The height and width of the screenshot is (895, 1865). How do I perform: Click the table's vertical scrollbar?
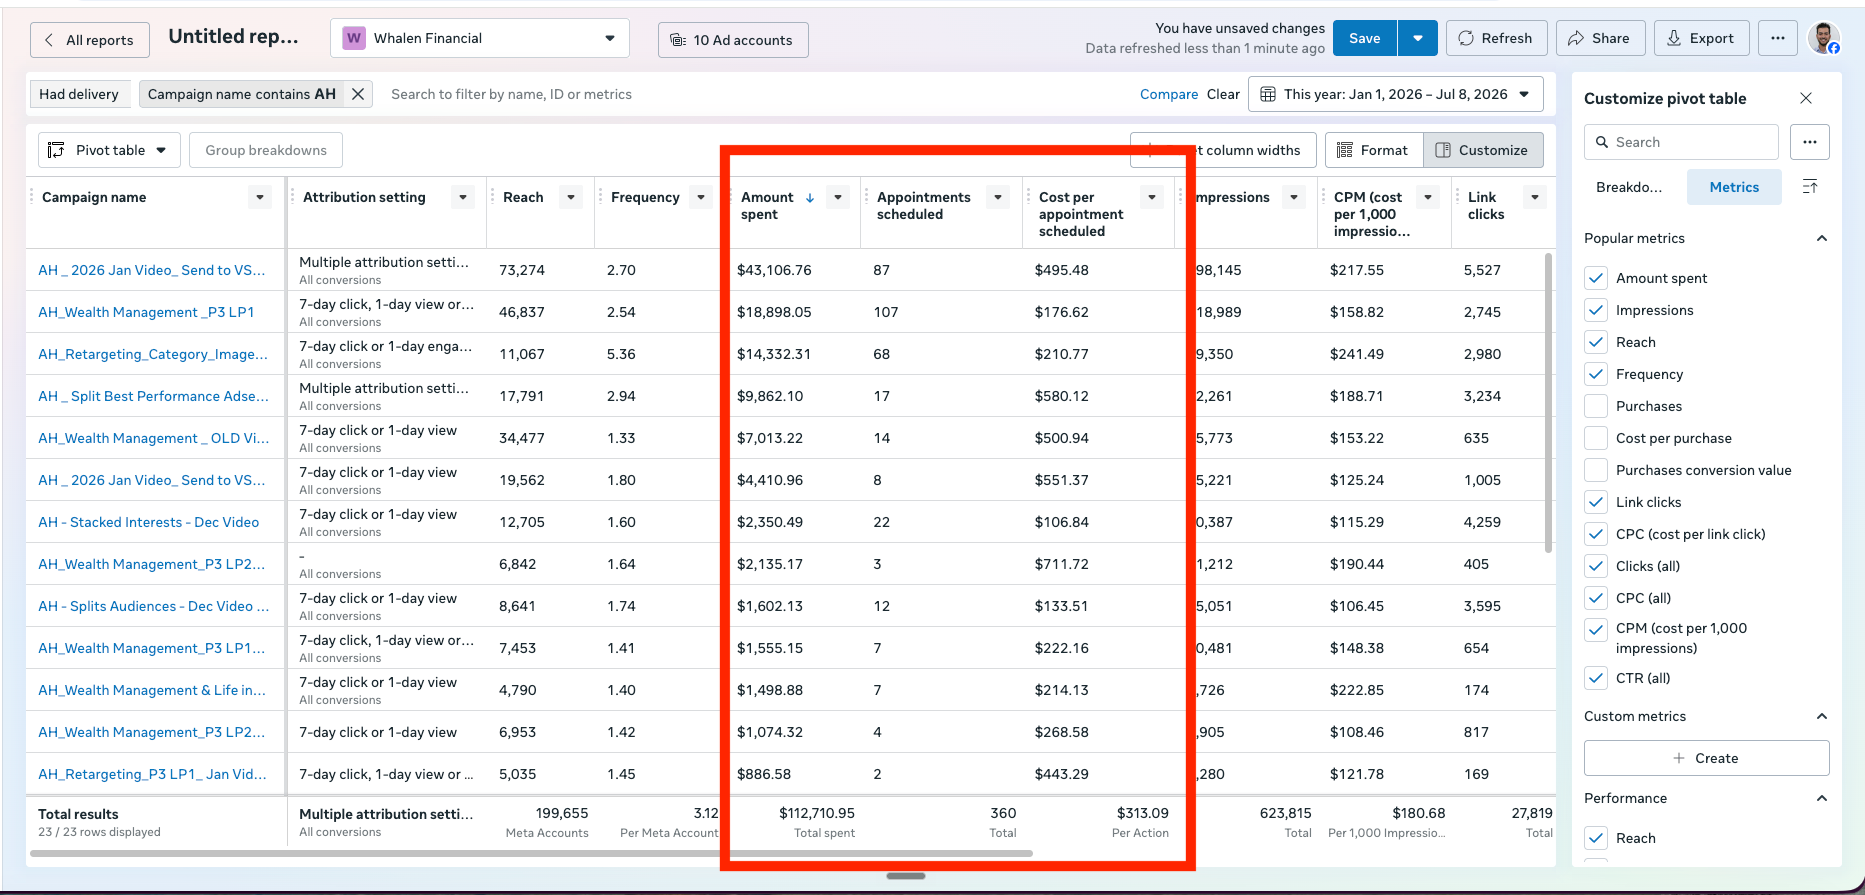1549,402
